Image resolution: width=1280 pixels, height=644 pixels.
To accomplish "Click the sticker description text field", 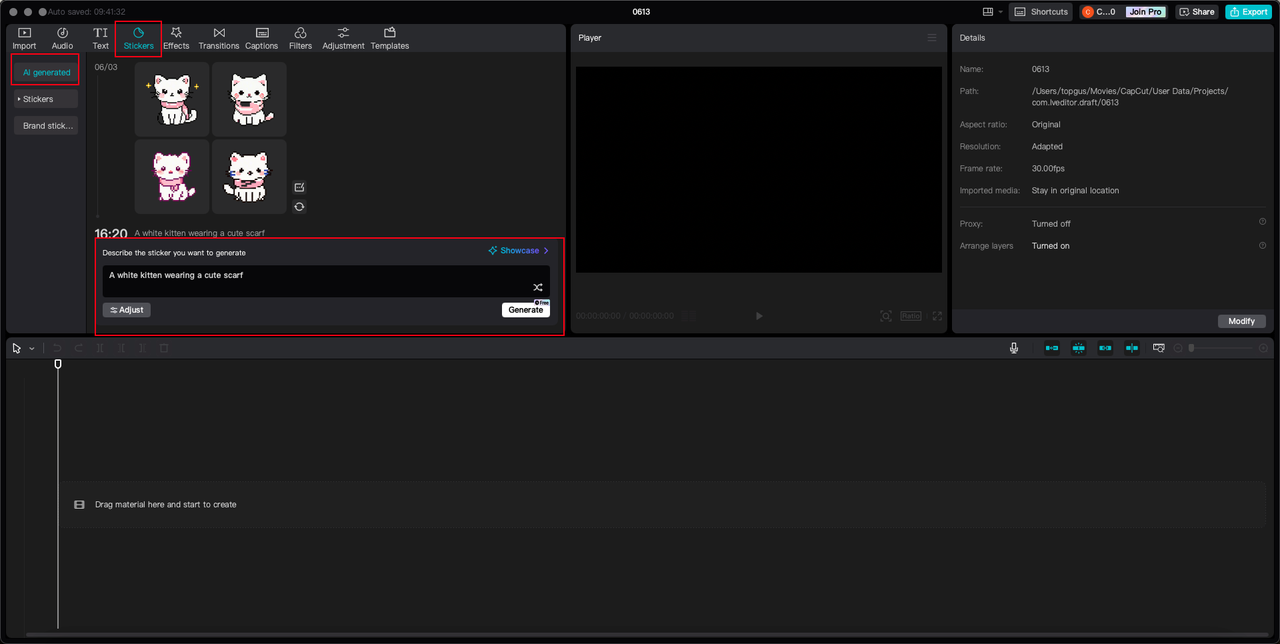I will click(x=326, y=281).
